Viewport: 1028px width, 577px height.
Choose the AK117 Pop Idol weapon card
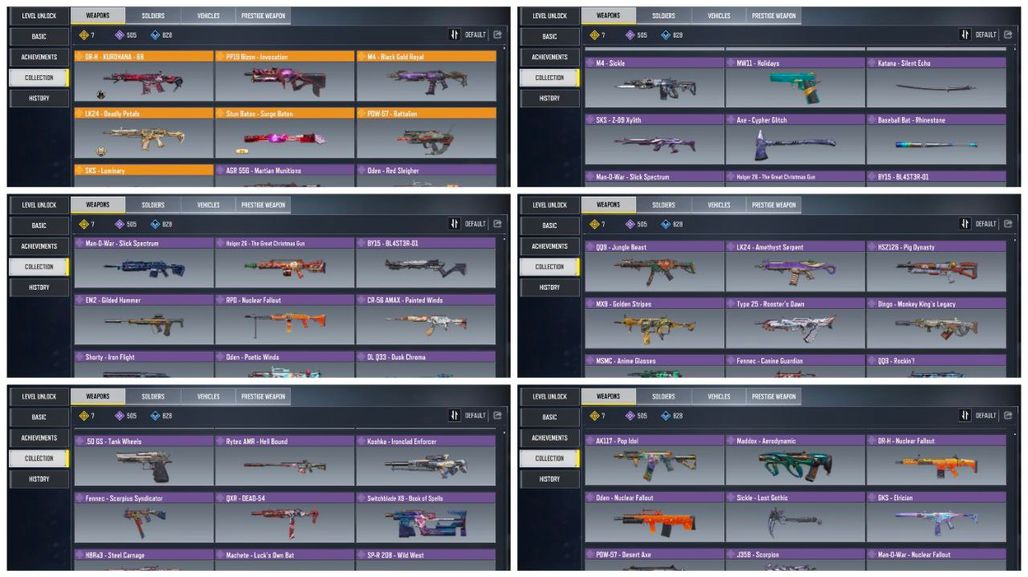point(654,460)
